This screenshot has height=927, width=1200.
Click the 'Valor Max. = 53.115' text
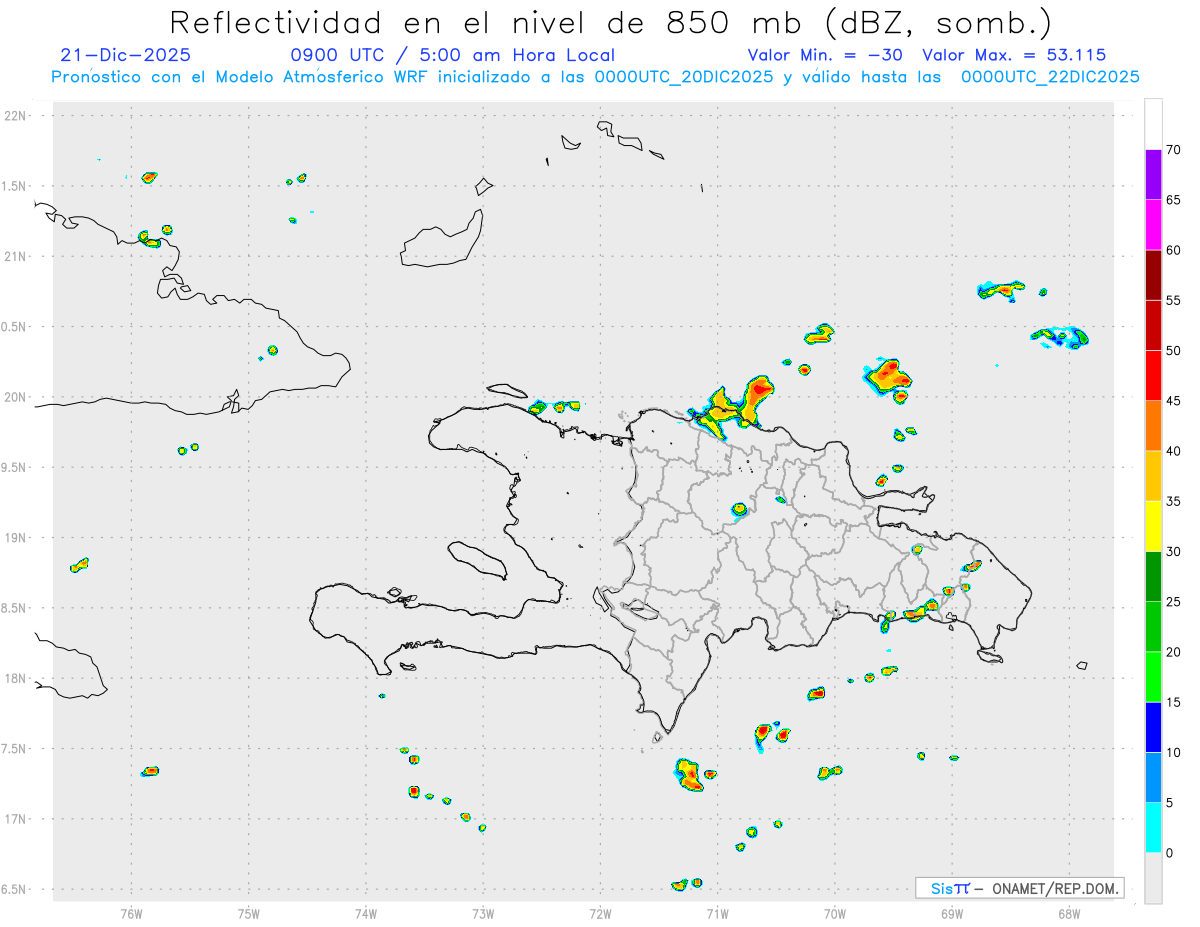(1014, 55)
